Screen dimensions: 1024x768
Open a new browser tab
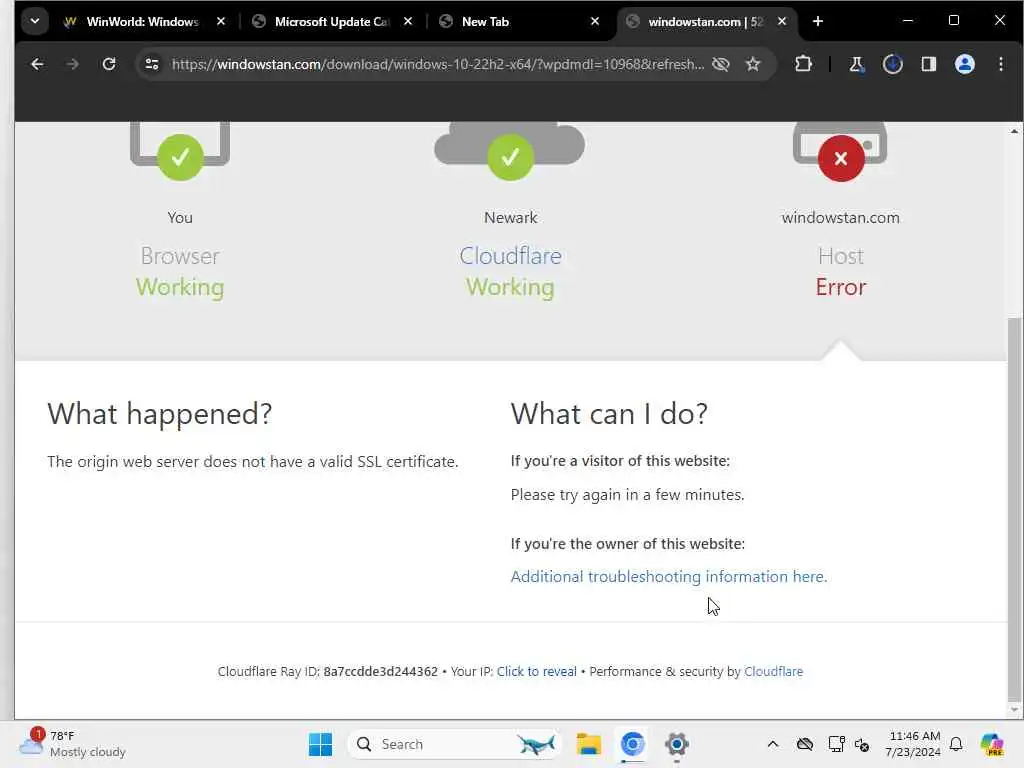tap(818, 22)
